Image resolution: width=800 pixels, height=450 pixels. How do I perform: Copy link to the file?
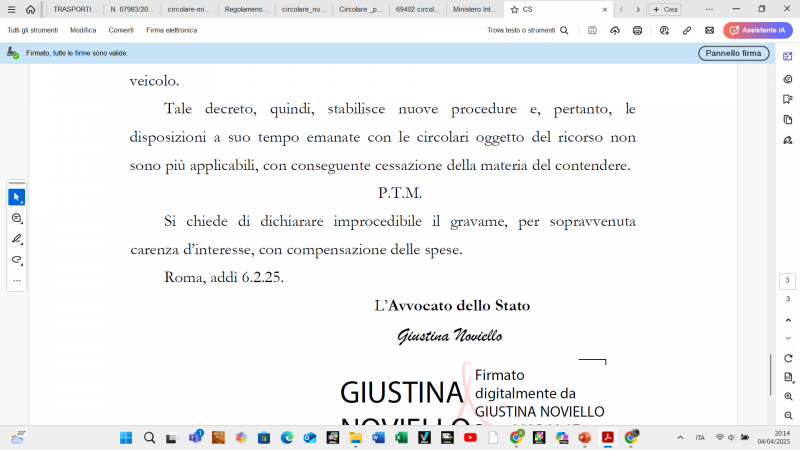click(687, 30)
